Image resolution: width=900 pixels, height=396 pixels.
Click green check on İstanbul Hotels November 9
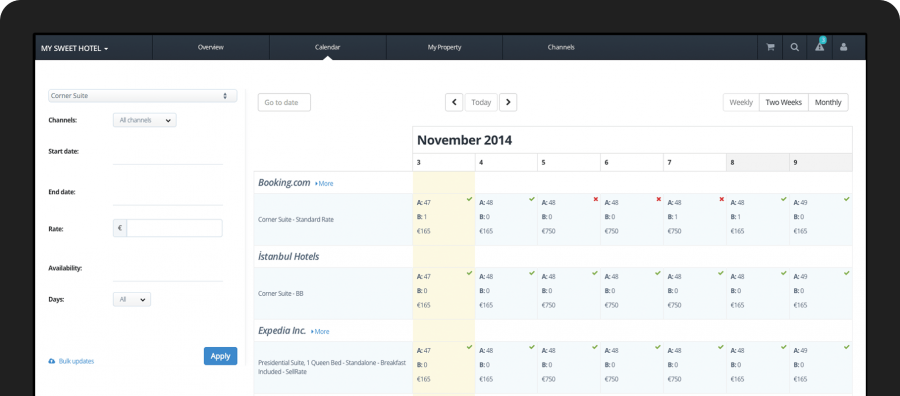click(847, 273)
